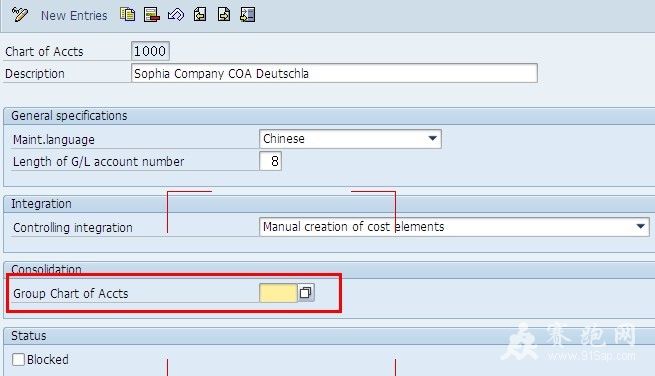Viewport: 655px width, 376px height.
Task: Enable the Blocked checkbox
Action: pyautogui.click(x=18, y=359)
